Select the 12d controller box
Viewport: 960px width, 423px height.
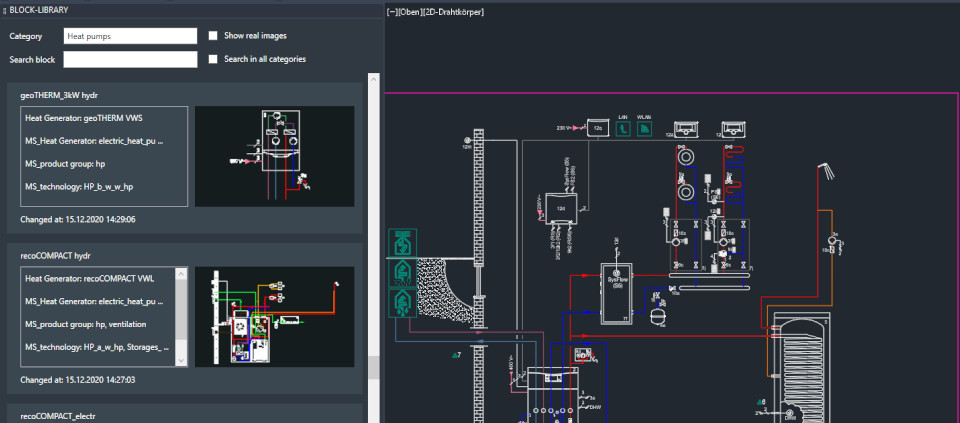[x=561, y=208]
